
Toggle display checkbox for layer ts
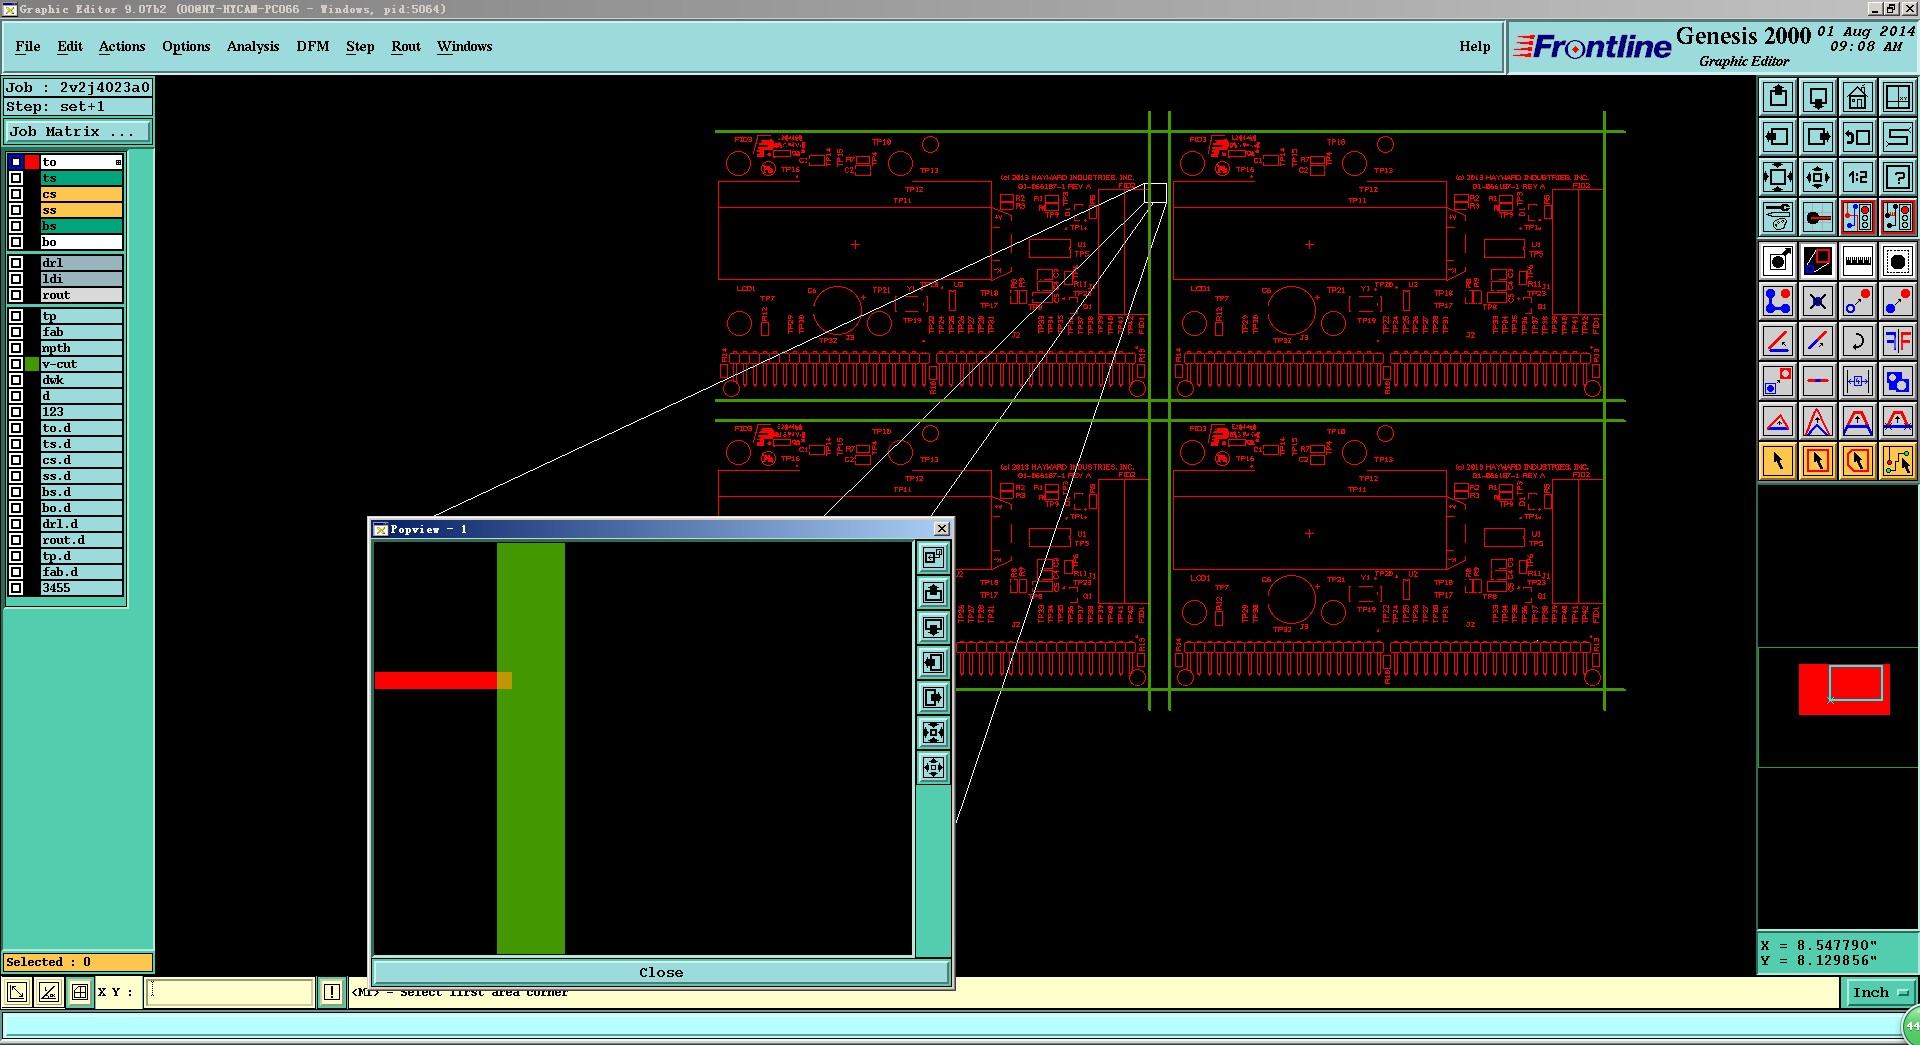[16, 178]
